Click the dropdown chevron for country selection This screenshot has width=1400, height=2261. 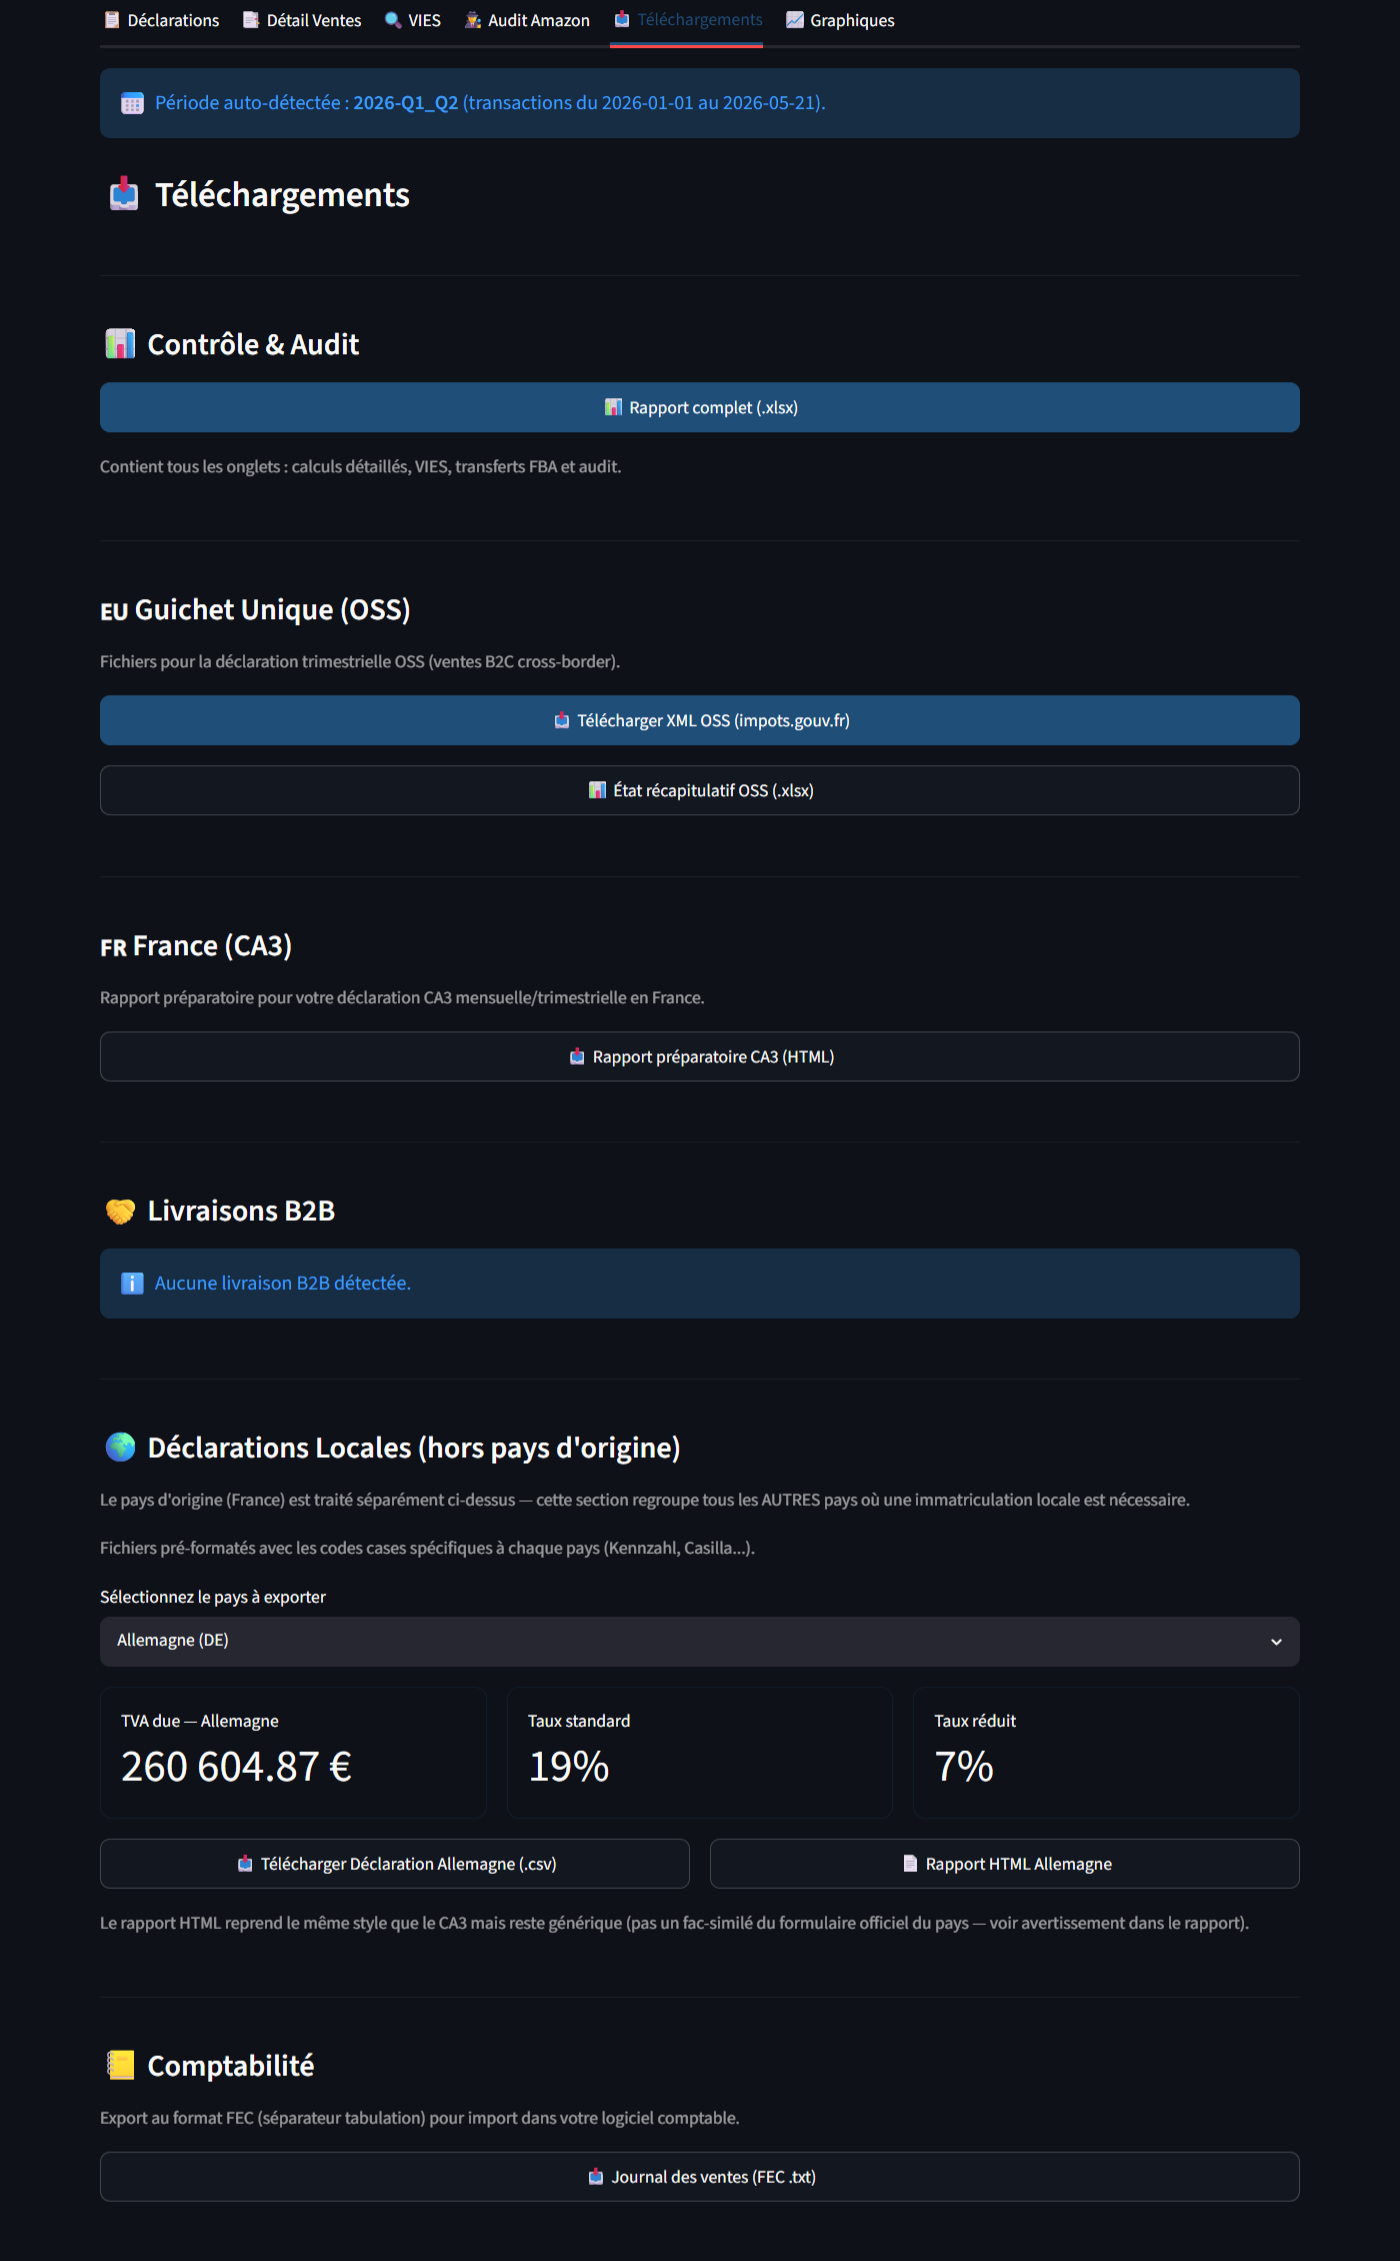1276,1642
